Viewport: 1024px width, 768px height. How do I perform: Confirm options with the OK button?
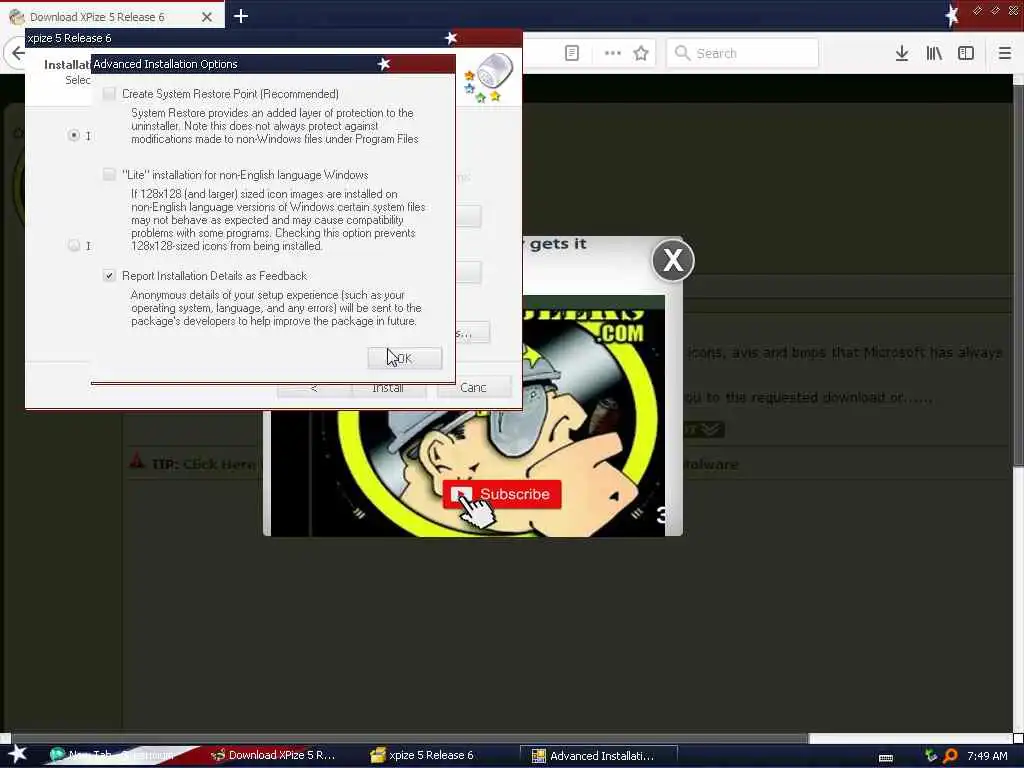click(405, 358)
